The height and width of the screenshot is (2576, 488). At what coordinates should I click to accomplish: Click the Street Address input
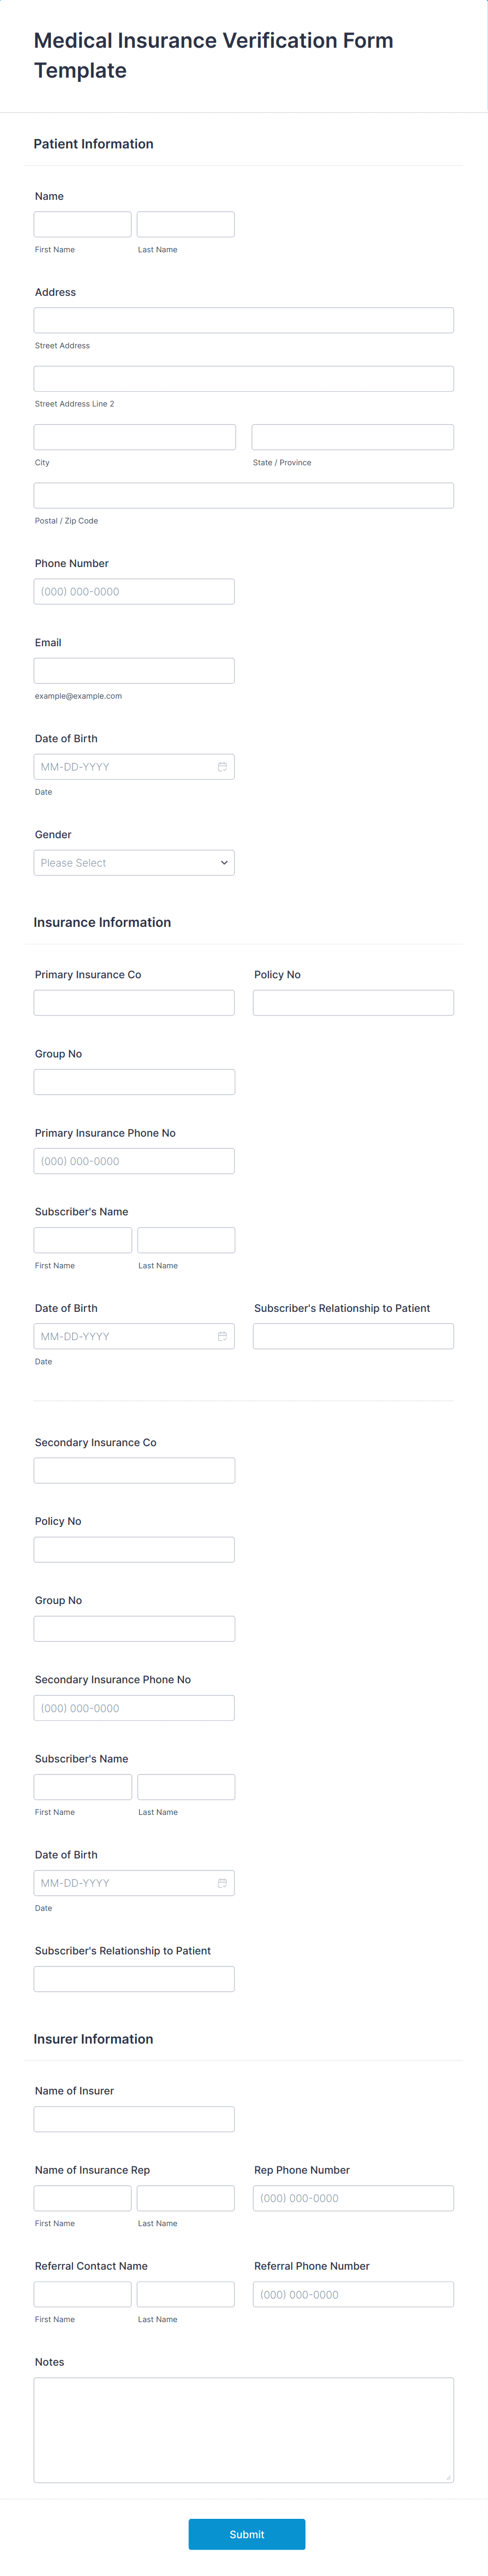coord(243,320)
